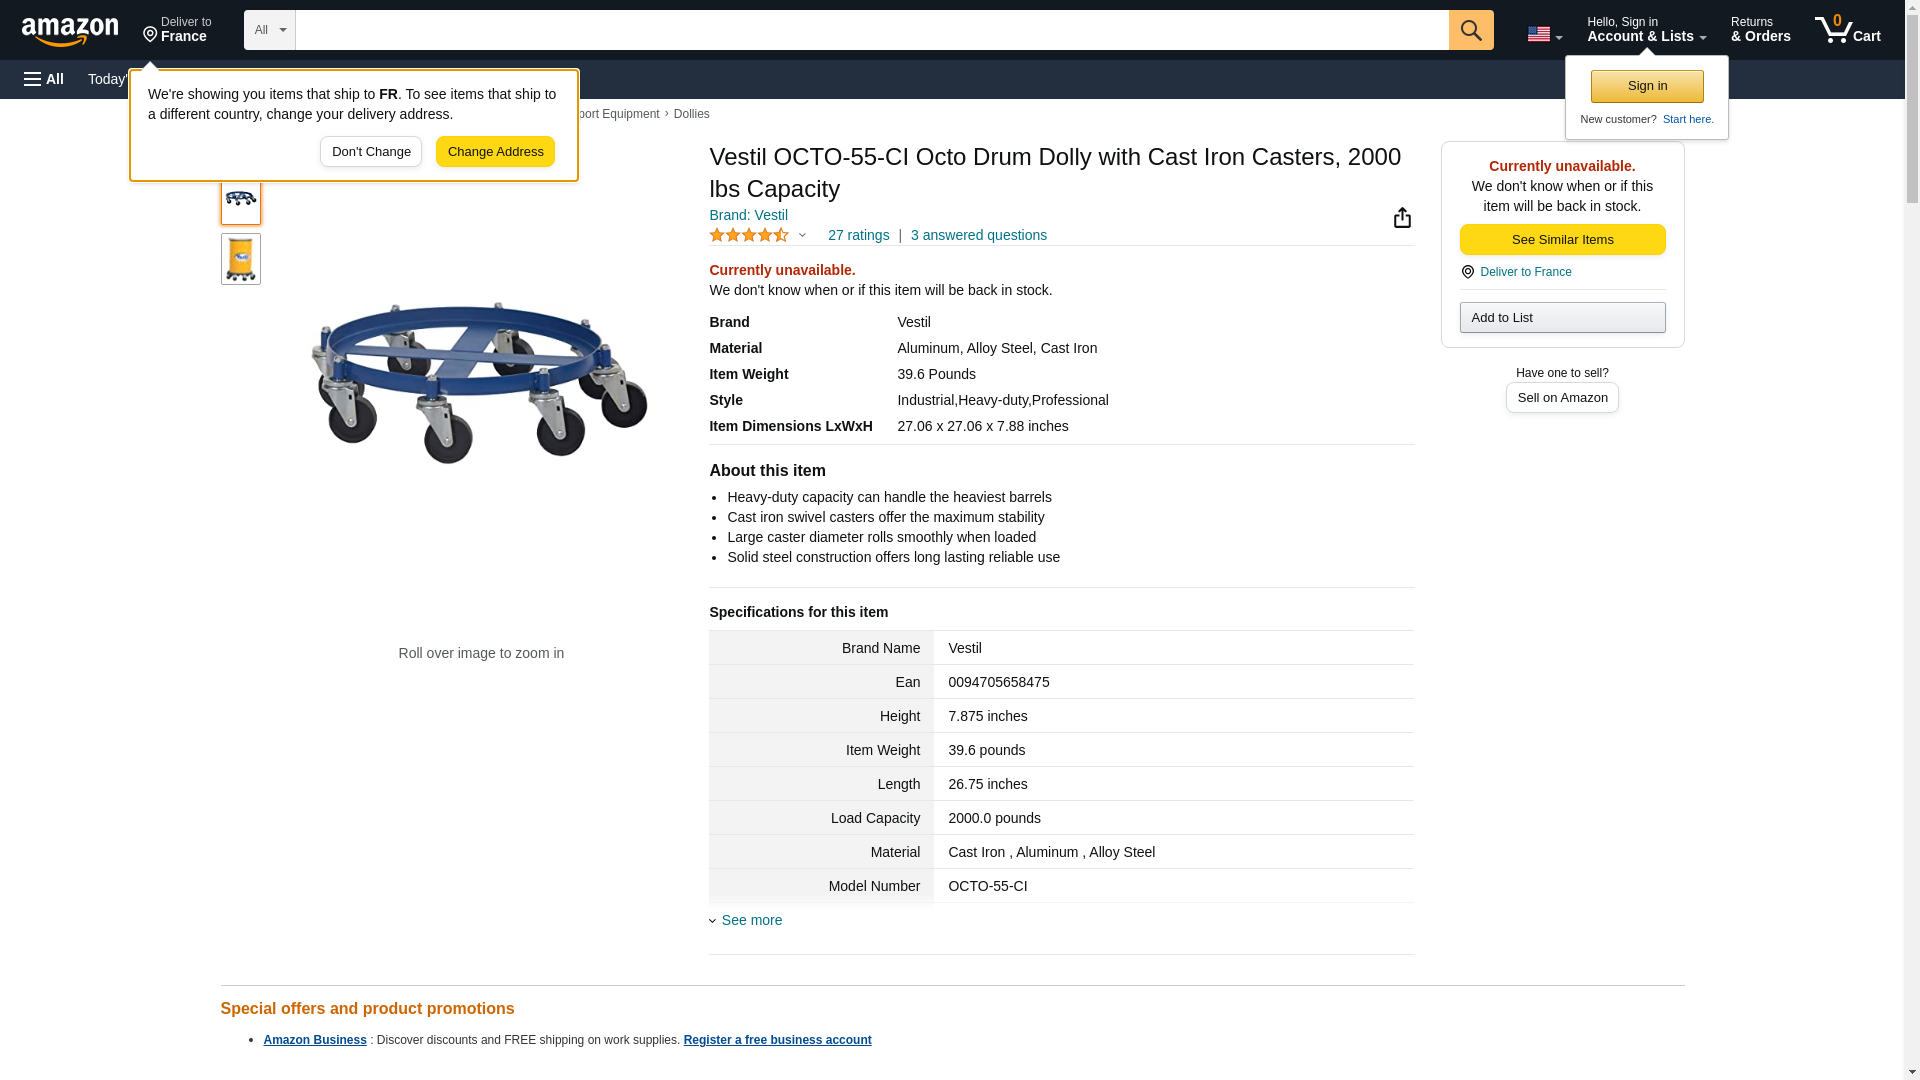Open the cart icon

click(1847, 30)
